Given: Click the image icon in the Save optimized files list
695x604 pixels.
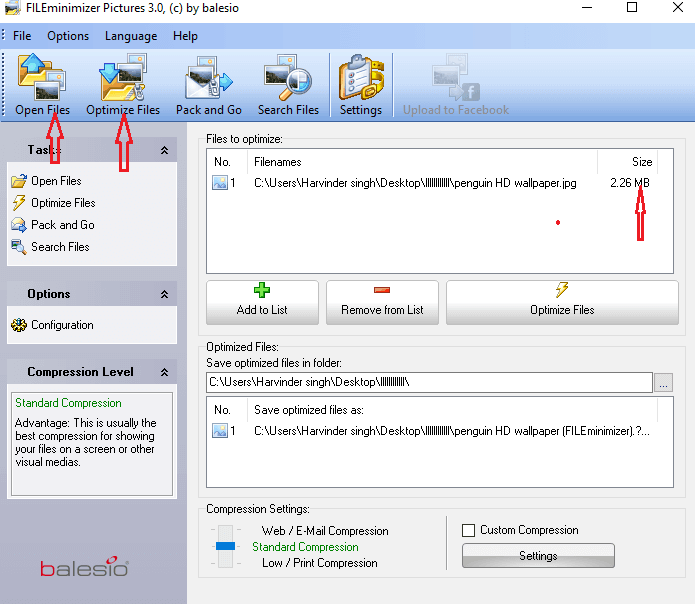Looking at the screenshot, I should [x=220, y=430].
